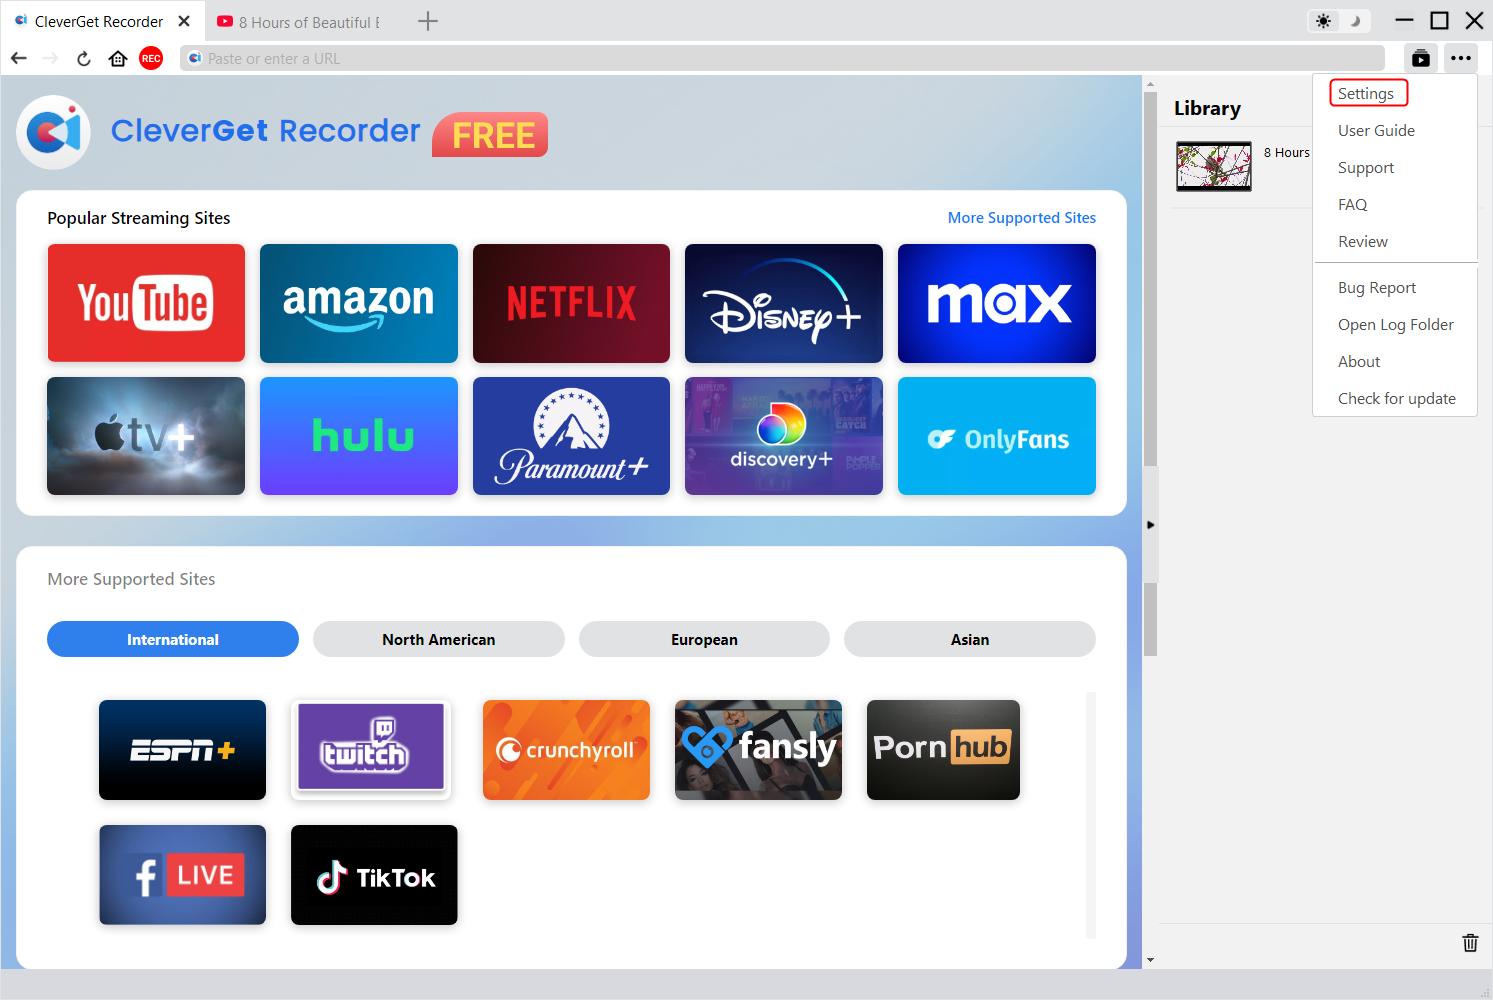Open the 8 Hours video thumbnail in Library

point(1214,166)
